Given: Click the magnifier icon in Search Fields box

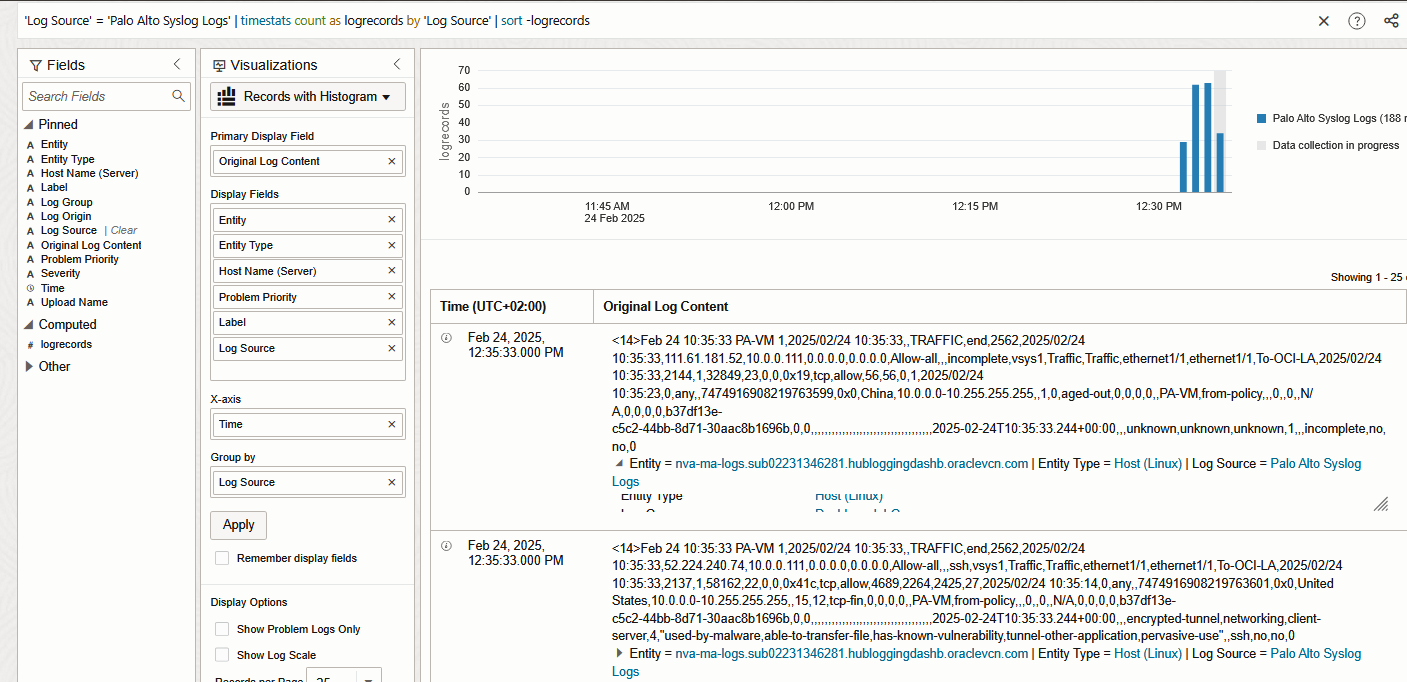Looking at the screenshot, I should [178, 96].
